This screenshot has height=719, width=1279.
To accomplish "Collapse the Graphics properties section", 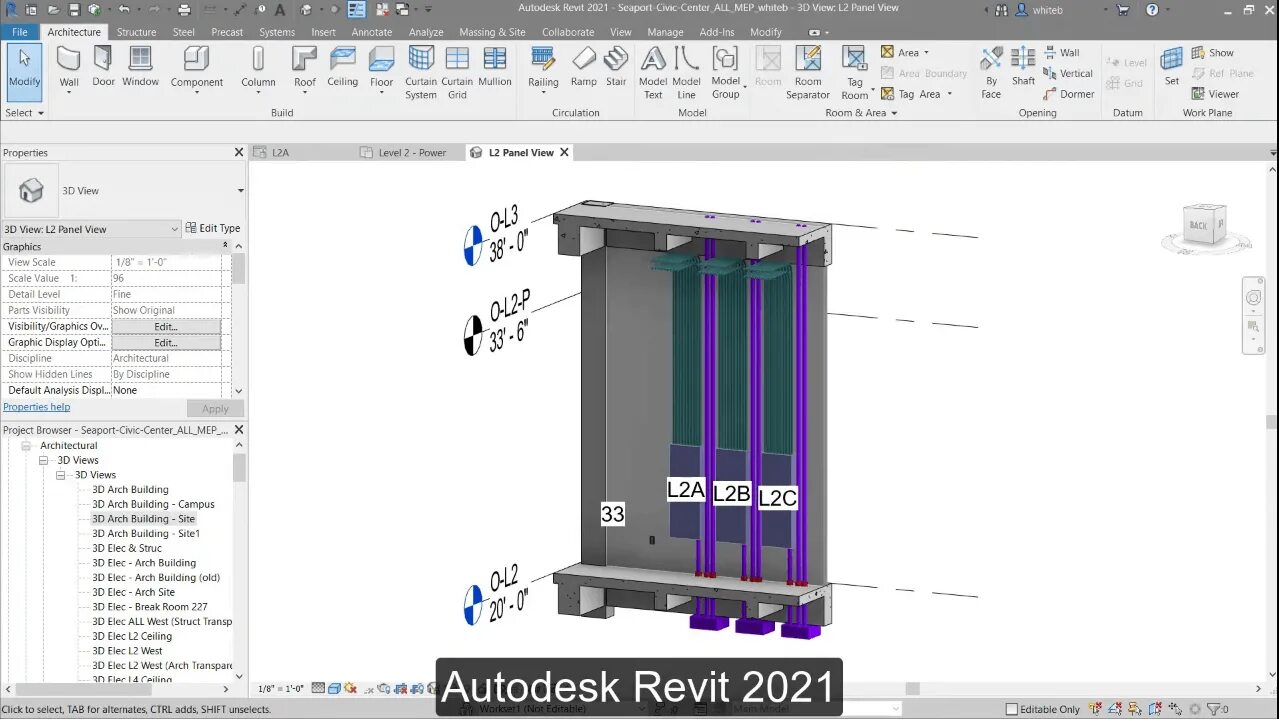I will (225, 246).
